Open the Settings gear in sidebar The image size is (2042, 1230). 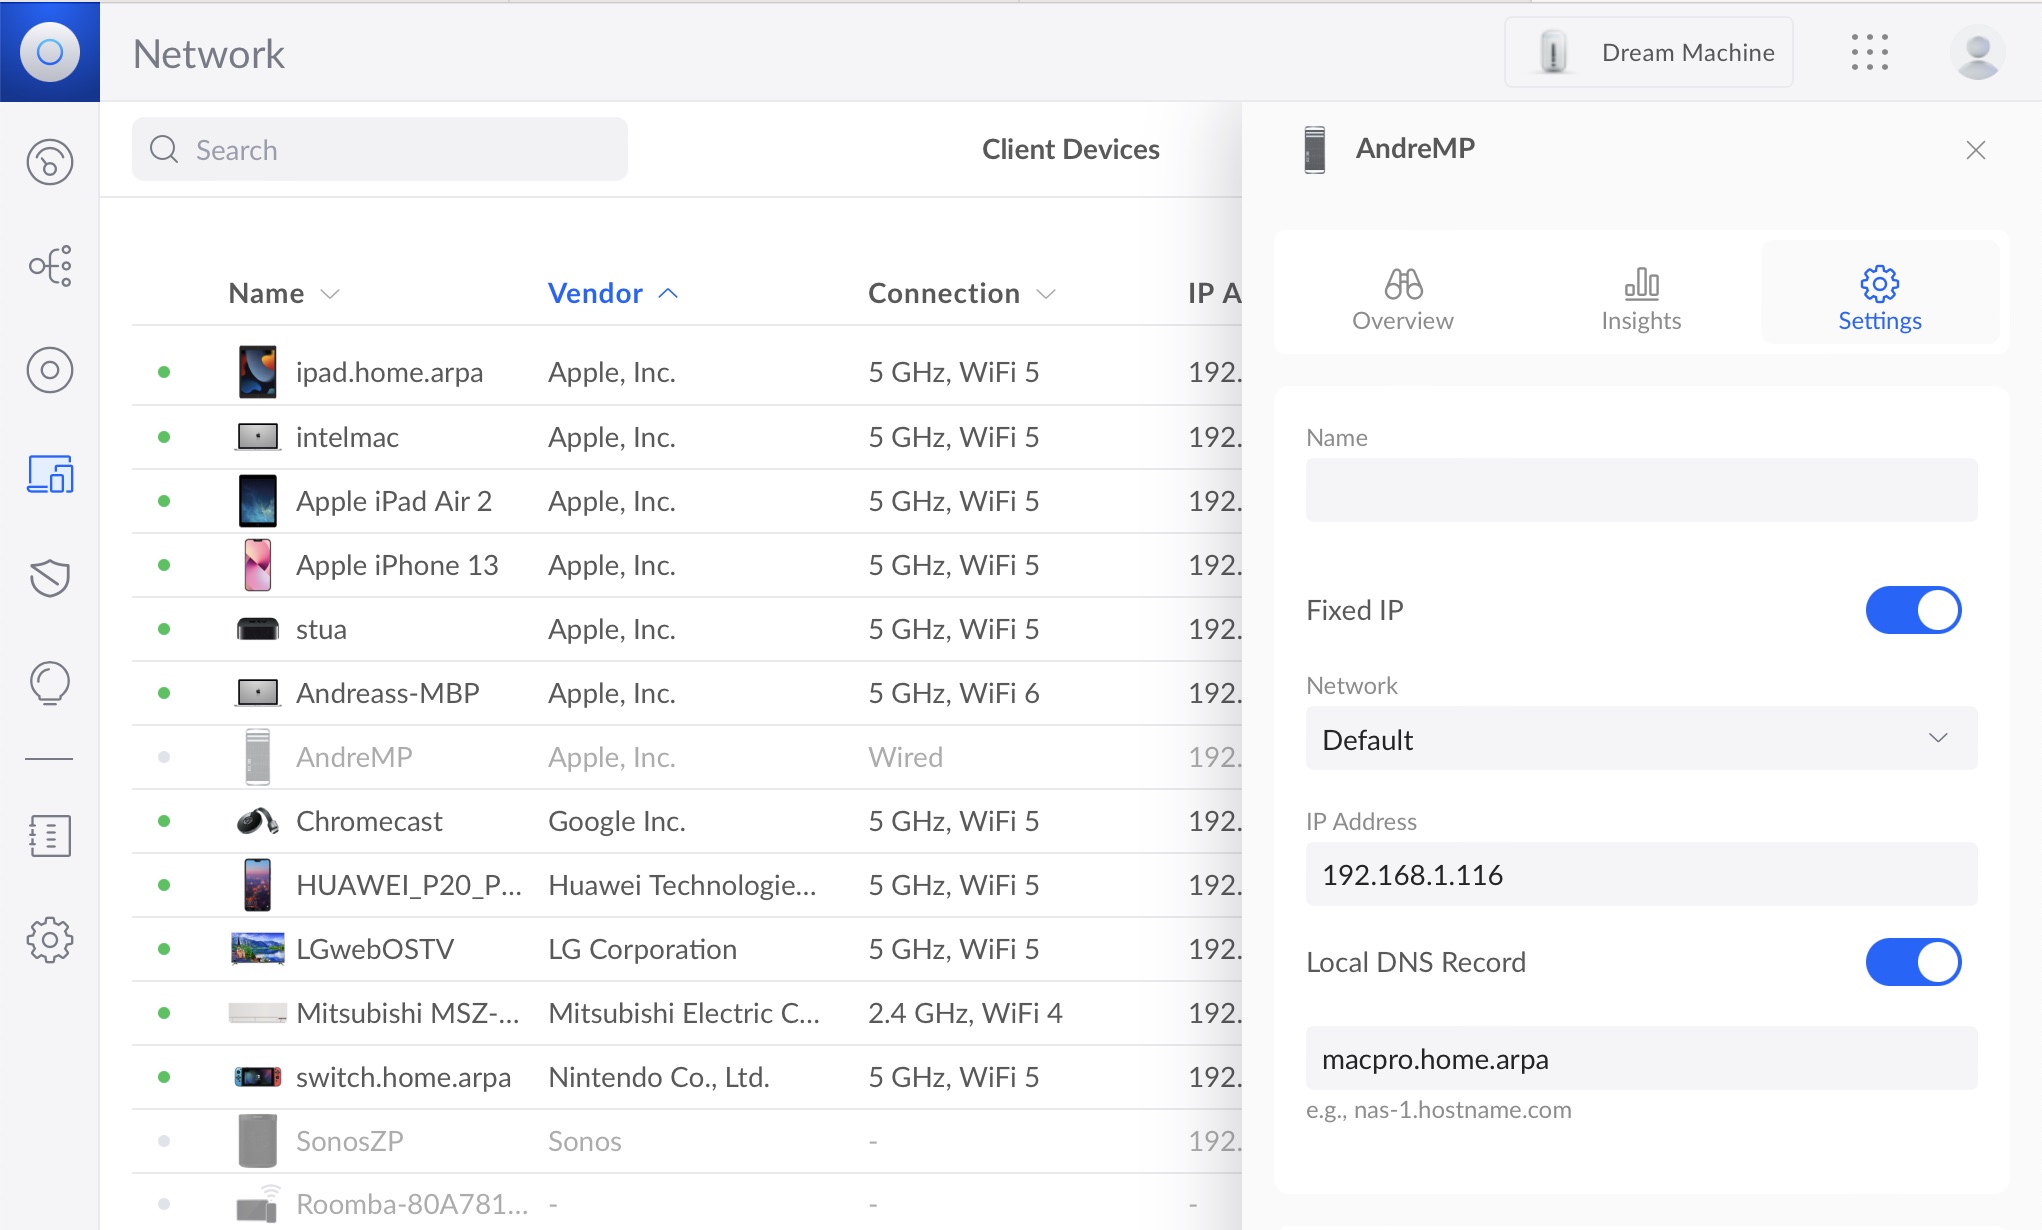[50, 940]
